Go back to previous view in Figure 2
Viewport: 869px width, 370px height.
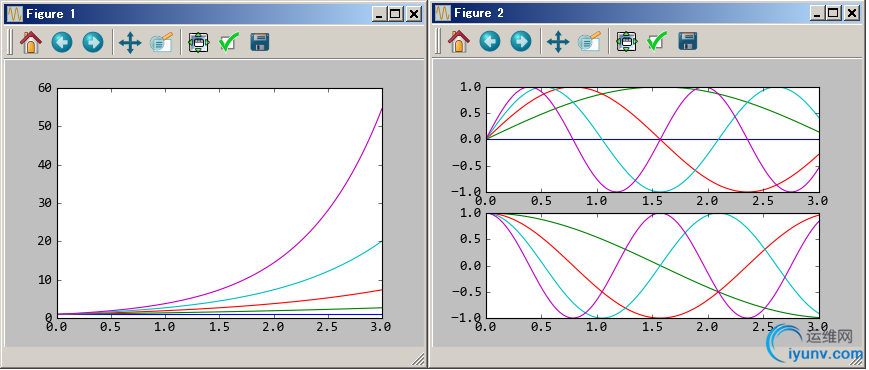(x=490, y=42)
